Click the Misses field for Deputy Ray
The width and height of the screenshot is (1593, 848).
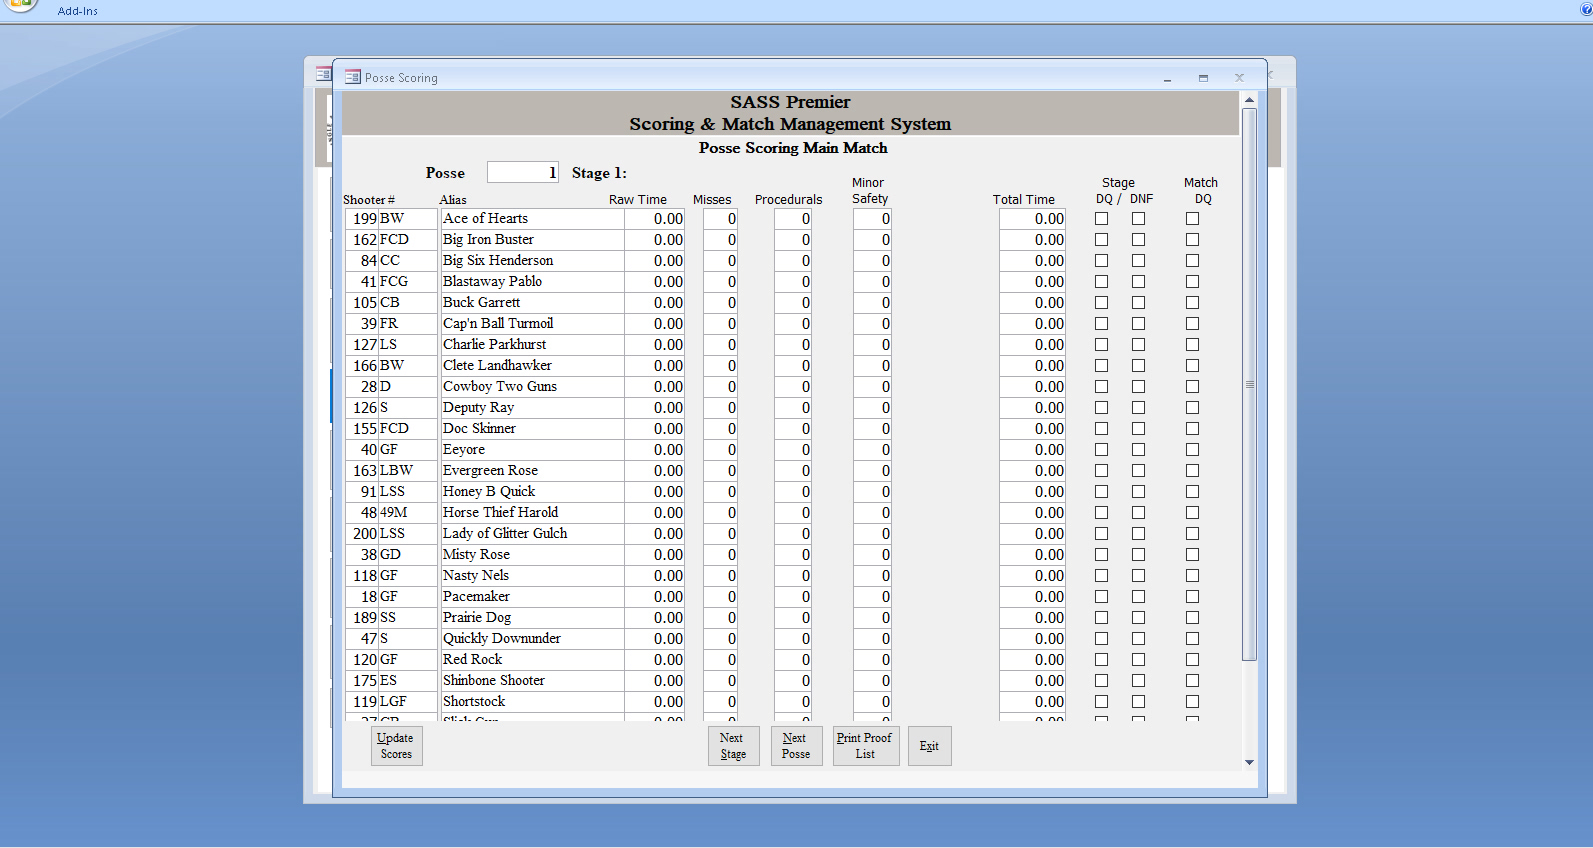pyautogui.click(x=720, y=408)
